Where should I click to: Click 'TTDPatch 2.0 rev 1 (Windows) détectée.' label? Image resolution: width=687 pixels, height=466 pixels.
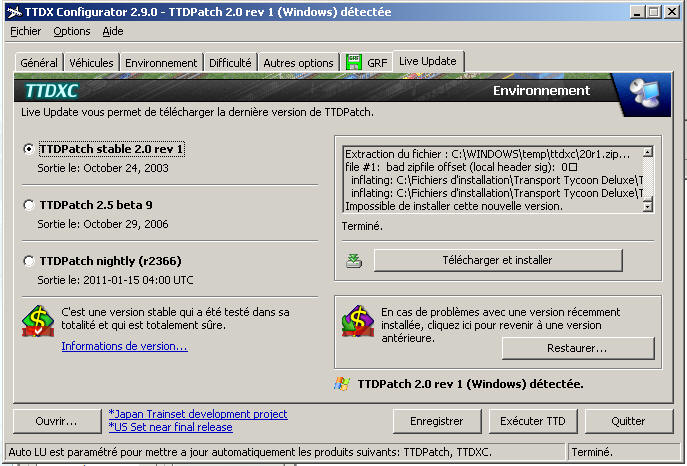click(471, 384)
